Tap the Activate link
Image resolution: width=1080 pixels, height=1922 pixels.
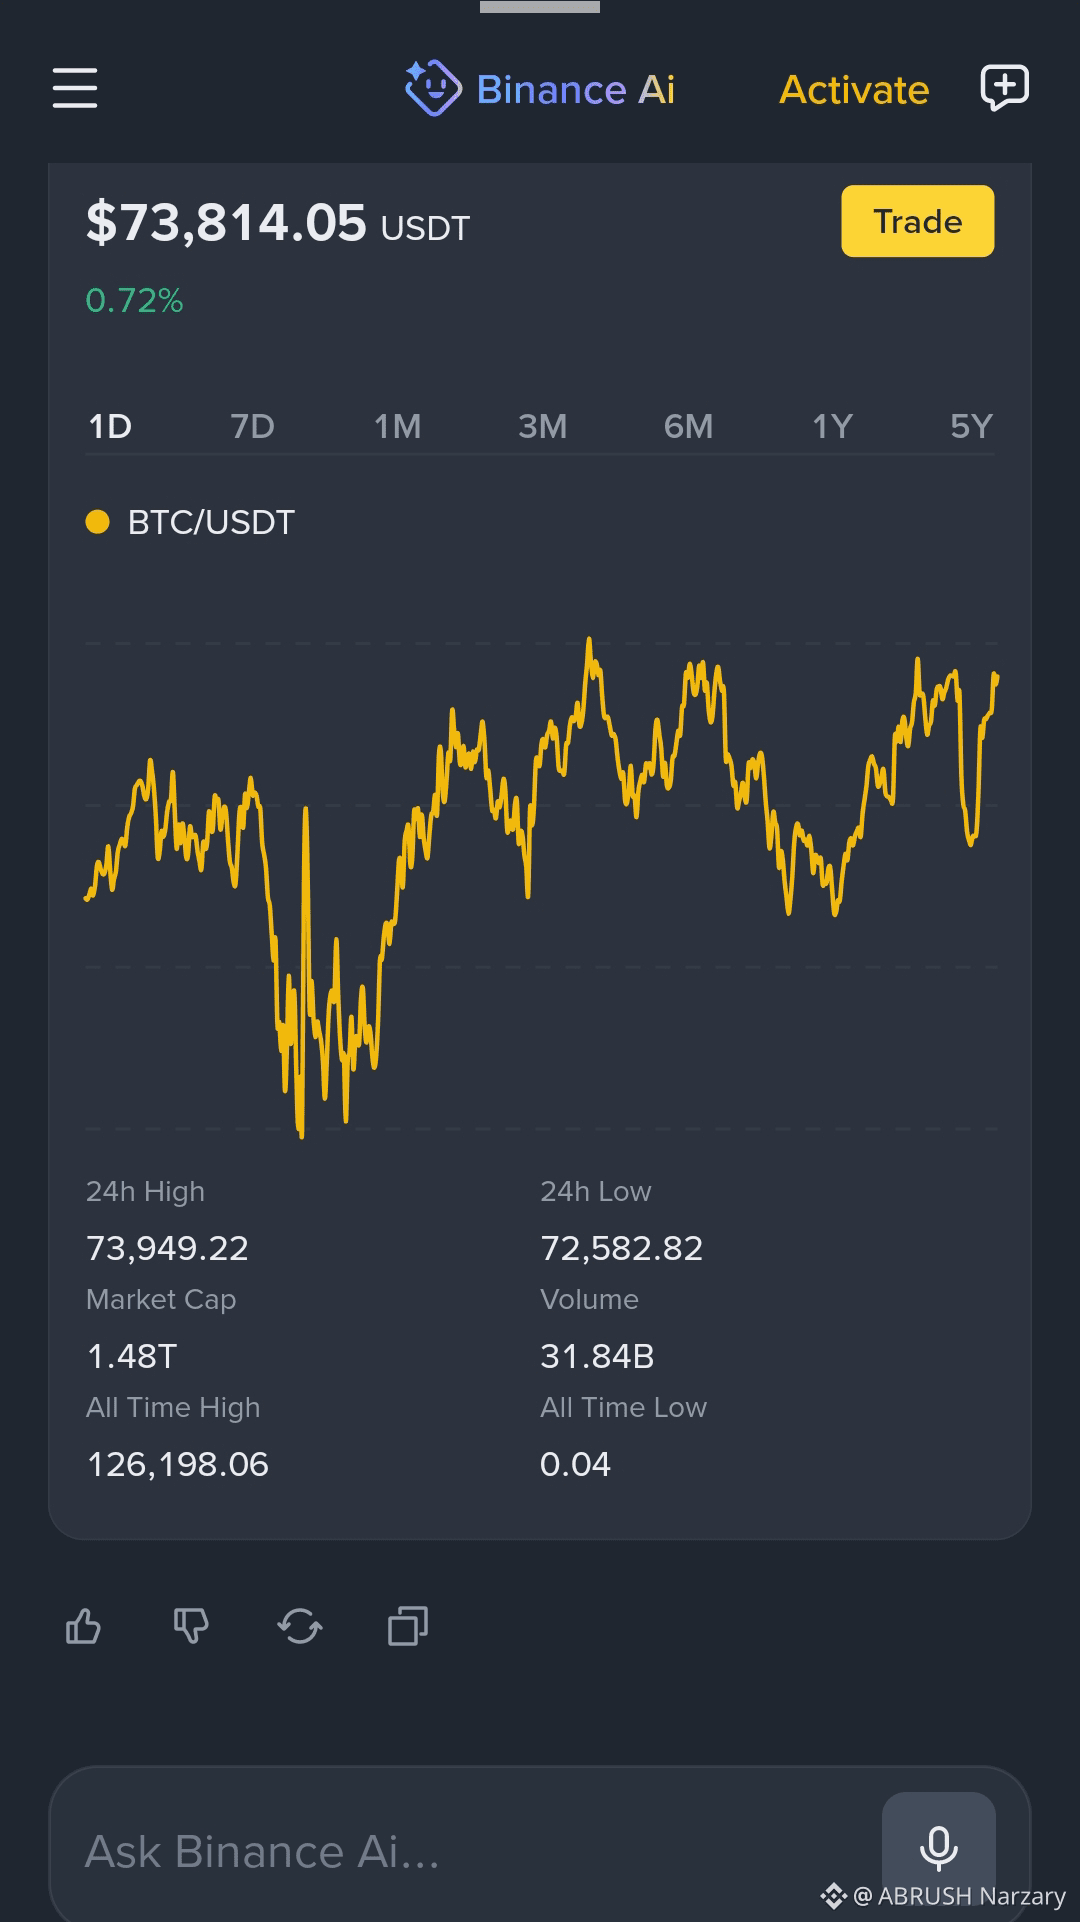pos(854,90)
